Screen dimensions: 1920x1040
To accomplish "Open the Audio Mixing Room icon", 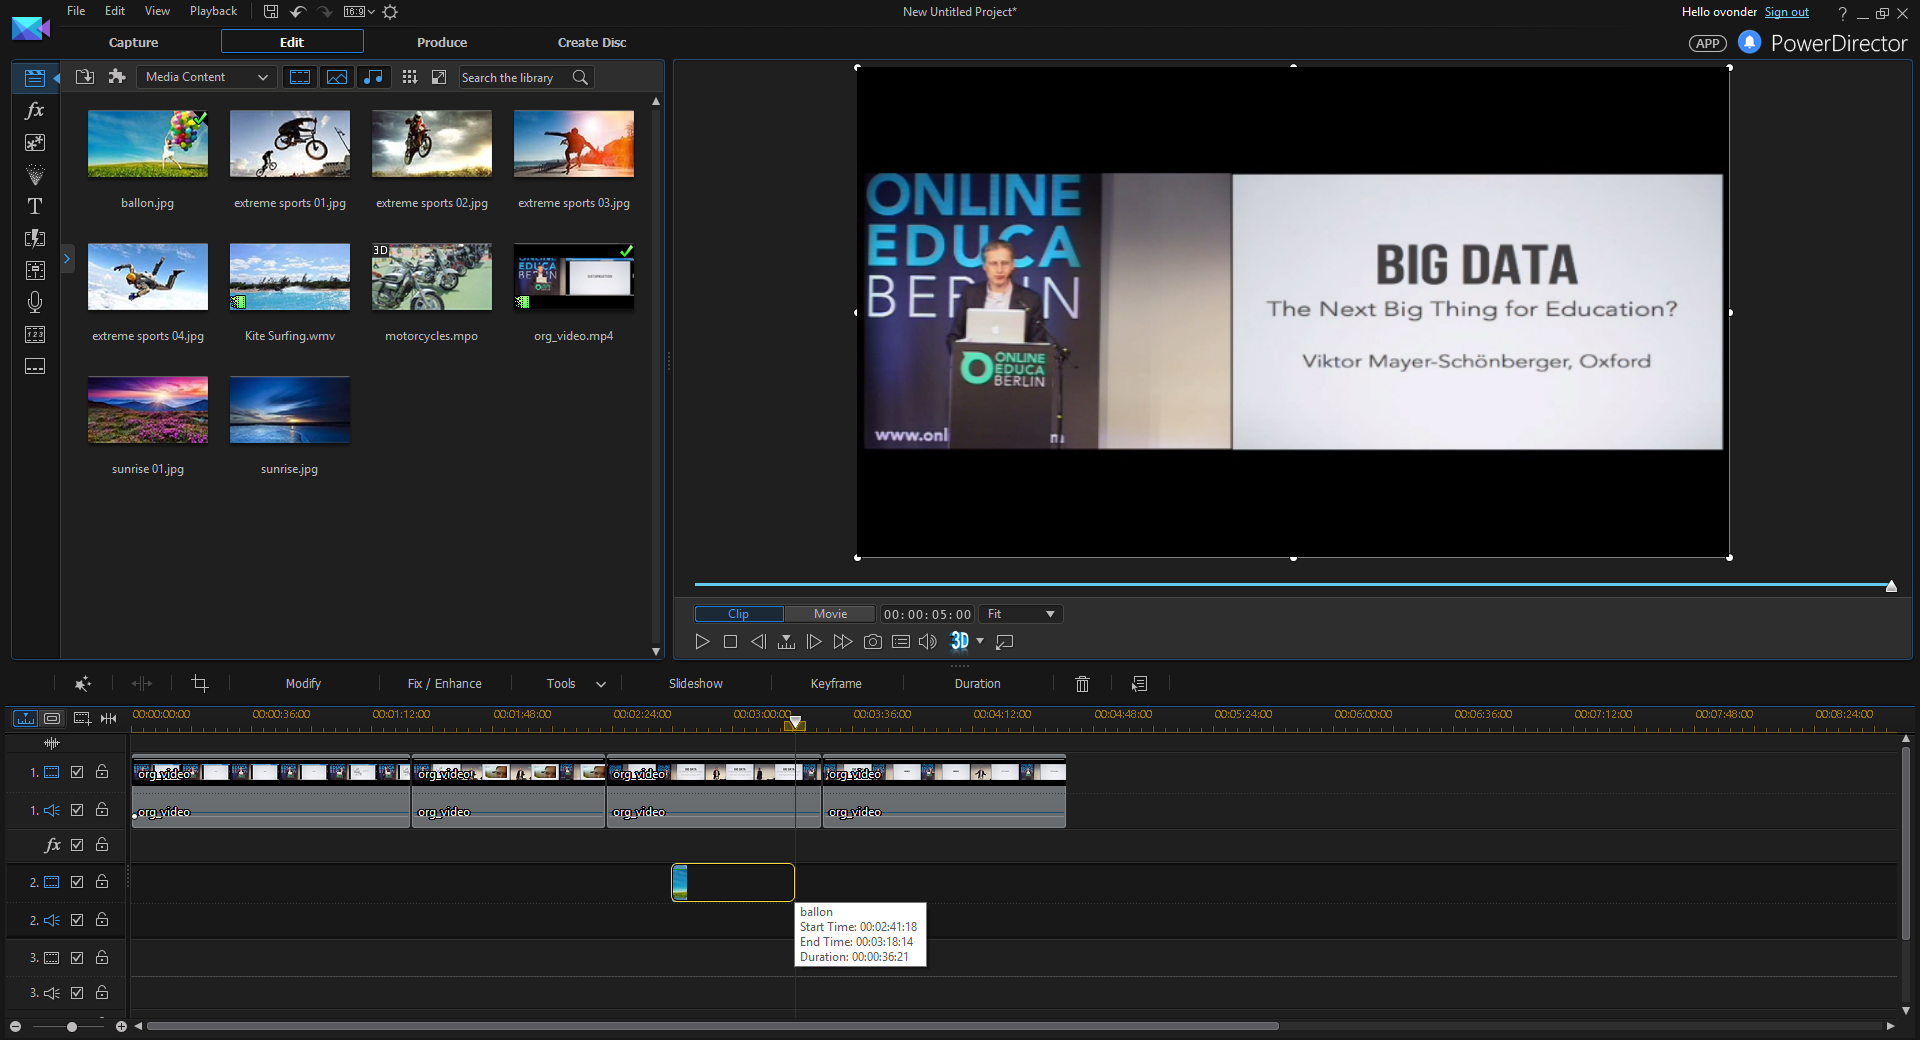I will coord(34,270).
